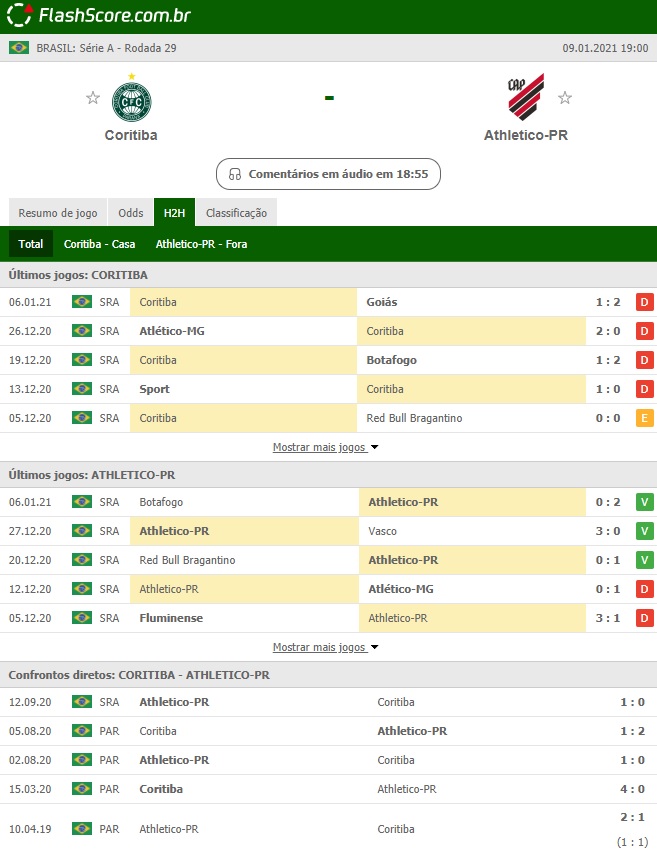Click the PAR label in the 05.08.20 row
This screenshot has height=853, width=657.
(x=109, y=731)
